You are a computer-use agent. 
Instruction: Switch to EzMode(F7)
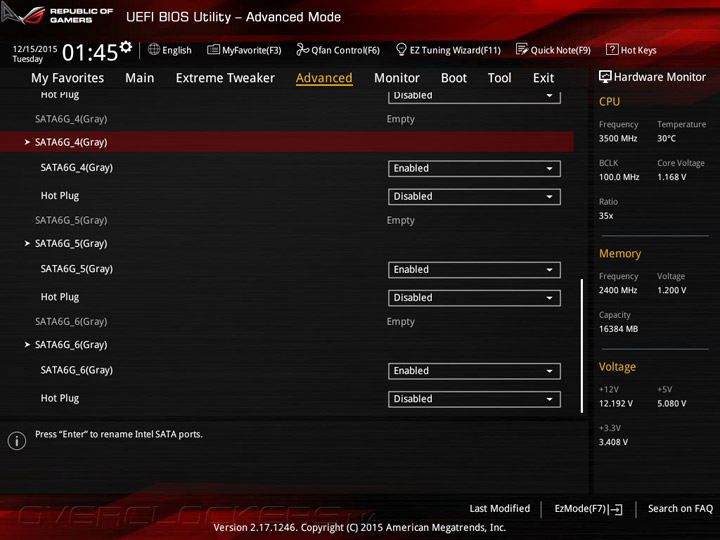(x=589, y=509)
